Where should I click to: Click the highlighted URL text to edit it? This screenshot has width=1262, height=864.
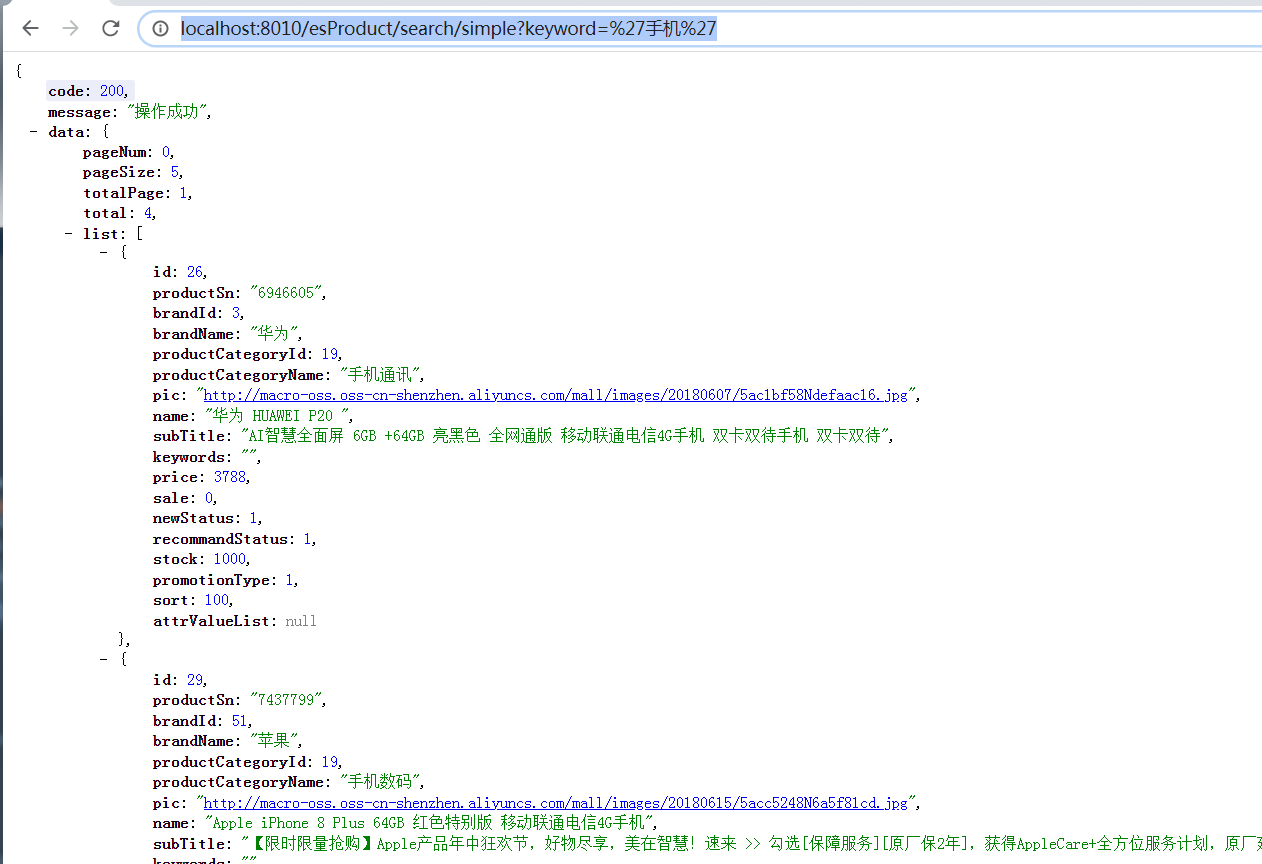click(x=447, y=28)
